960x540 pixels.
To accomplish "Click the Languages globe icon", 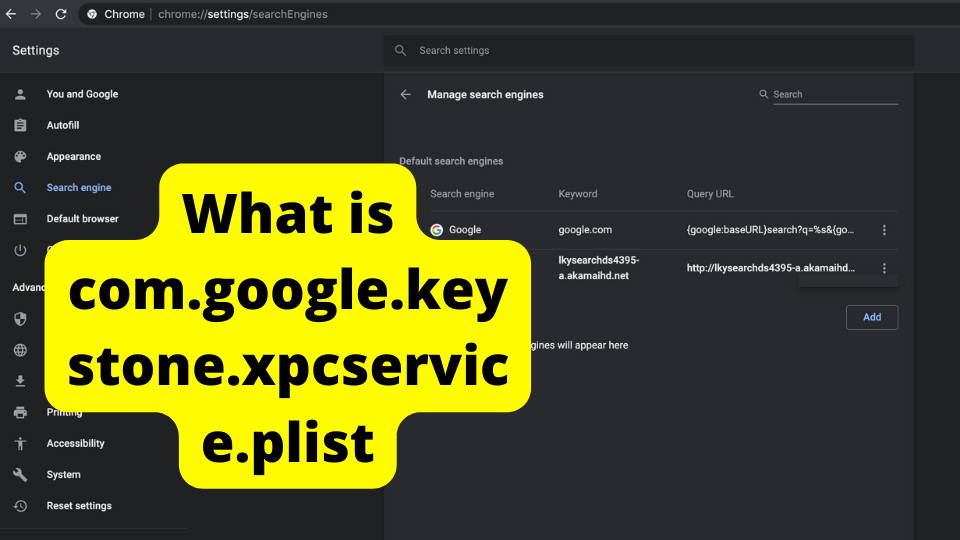I will [20, 350].
